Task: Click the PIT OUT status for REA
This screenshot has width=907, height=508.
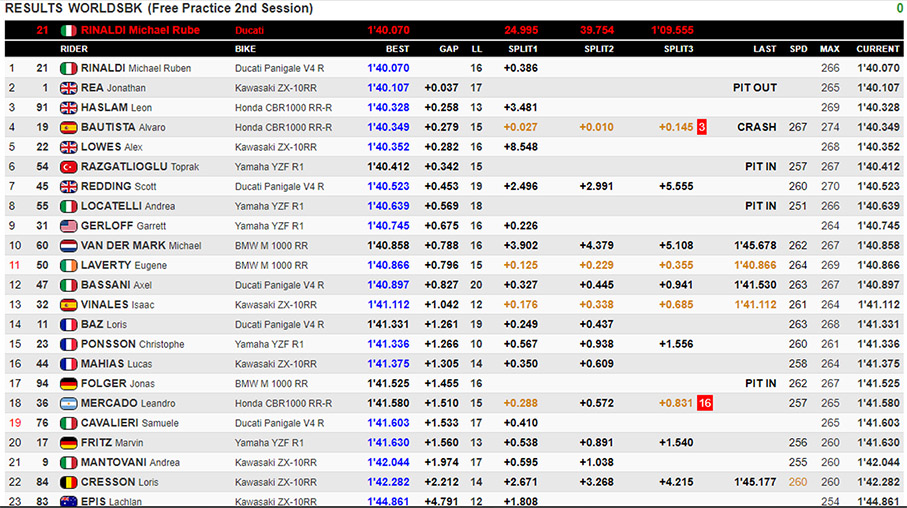Action: 755,88
